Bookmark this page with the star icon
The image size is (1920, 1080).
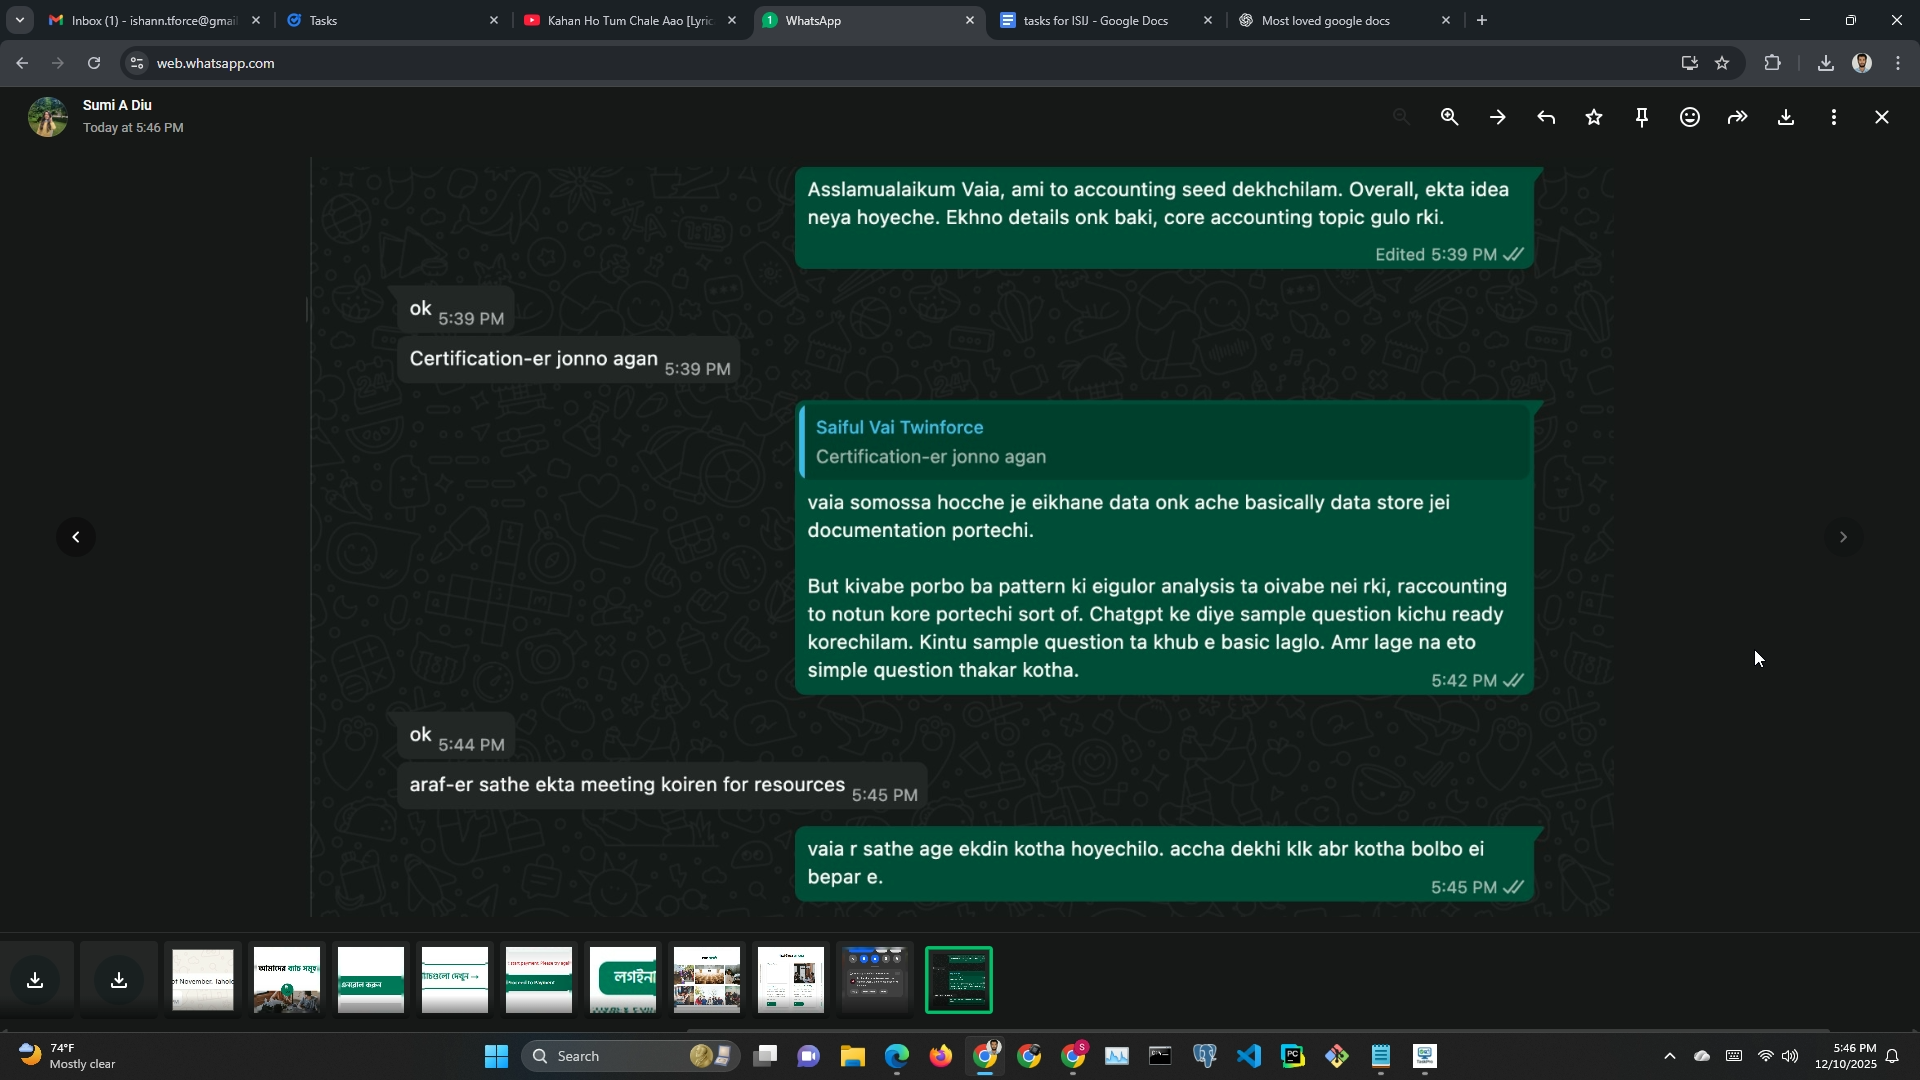tap(1722, 63)
